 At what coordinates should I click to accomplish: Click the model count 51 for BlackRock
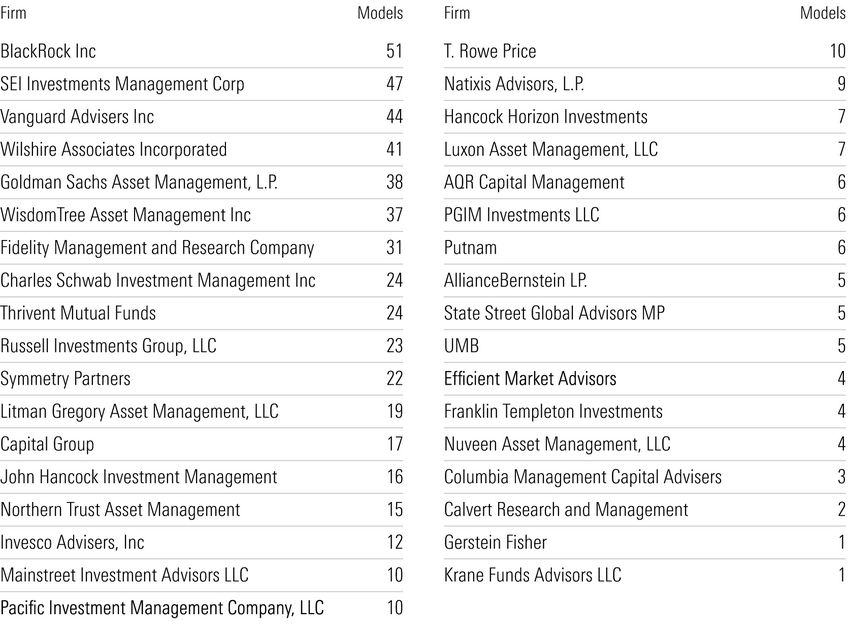point(395,51)
